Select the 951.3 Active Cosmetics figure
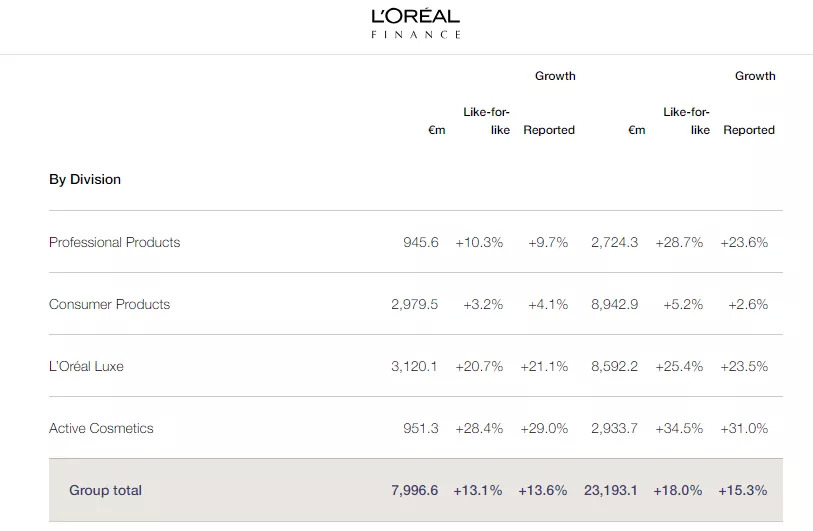 click(x=420, y=428)
